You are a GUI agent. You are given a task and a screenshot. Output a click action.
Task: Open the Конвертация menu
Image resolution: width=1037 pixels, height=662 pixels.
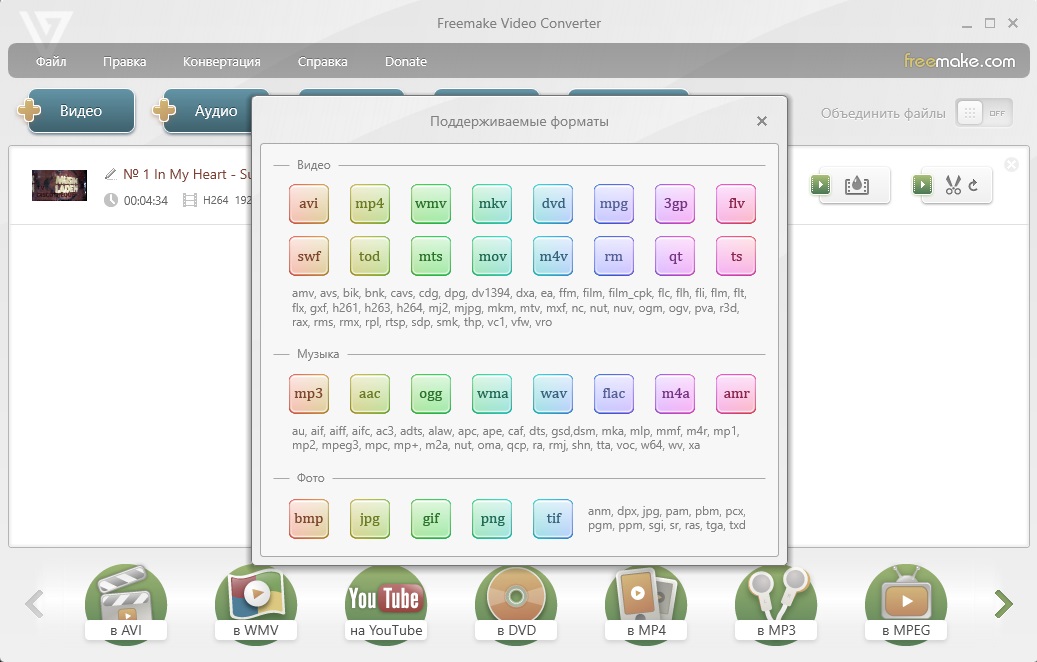pyautogui.click(x=221, y=62)
